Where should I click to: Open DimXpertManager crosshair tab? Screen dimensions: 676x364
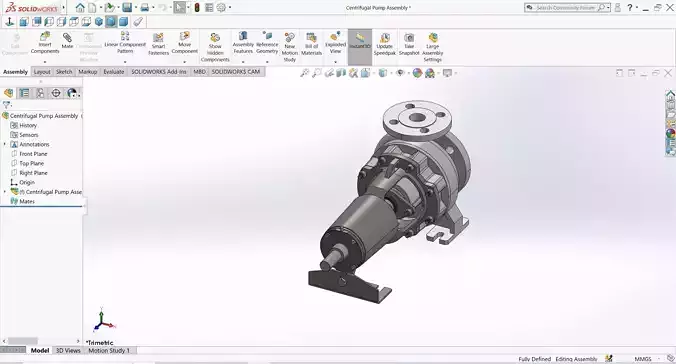click(x=56, y=93)
